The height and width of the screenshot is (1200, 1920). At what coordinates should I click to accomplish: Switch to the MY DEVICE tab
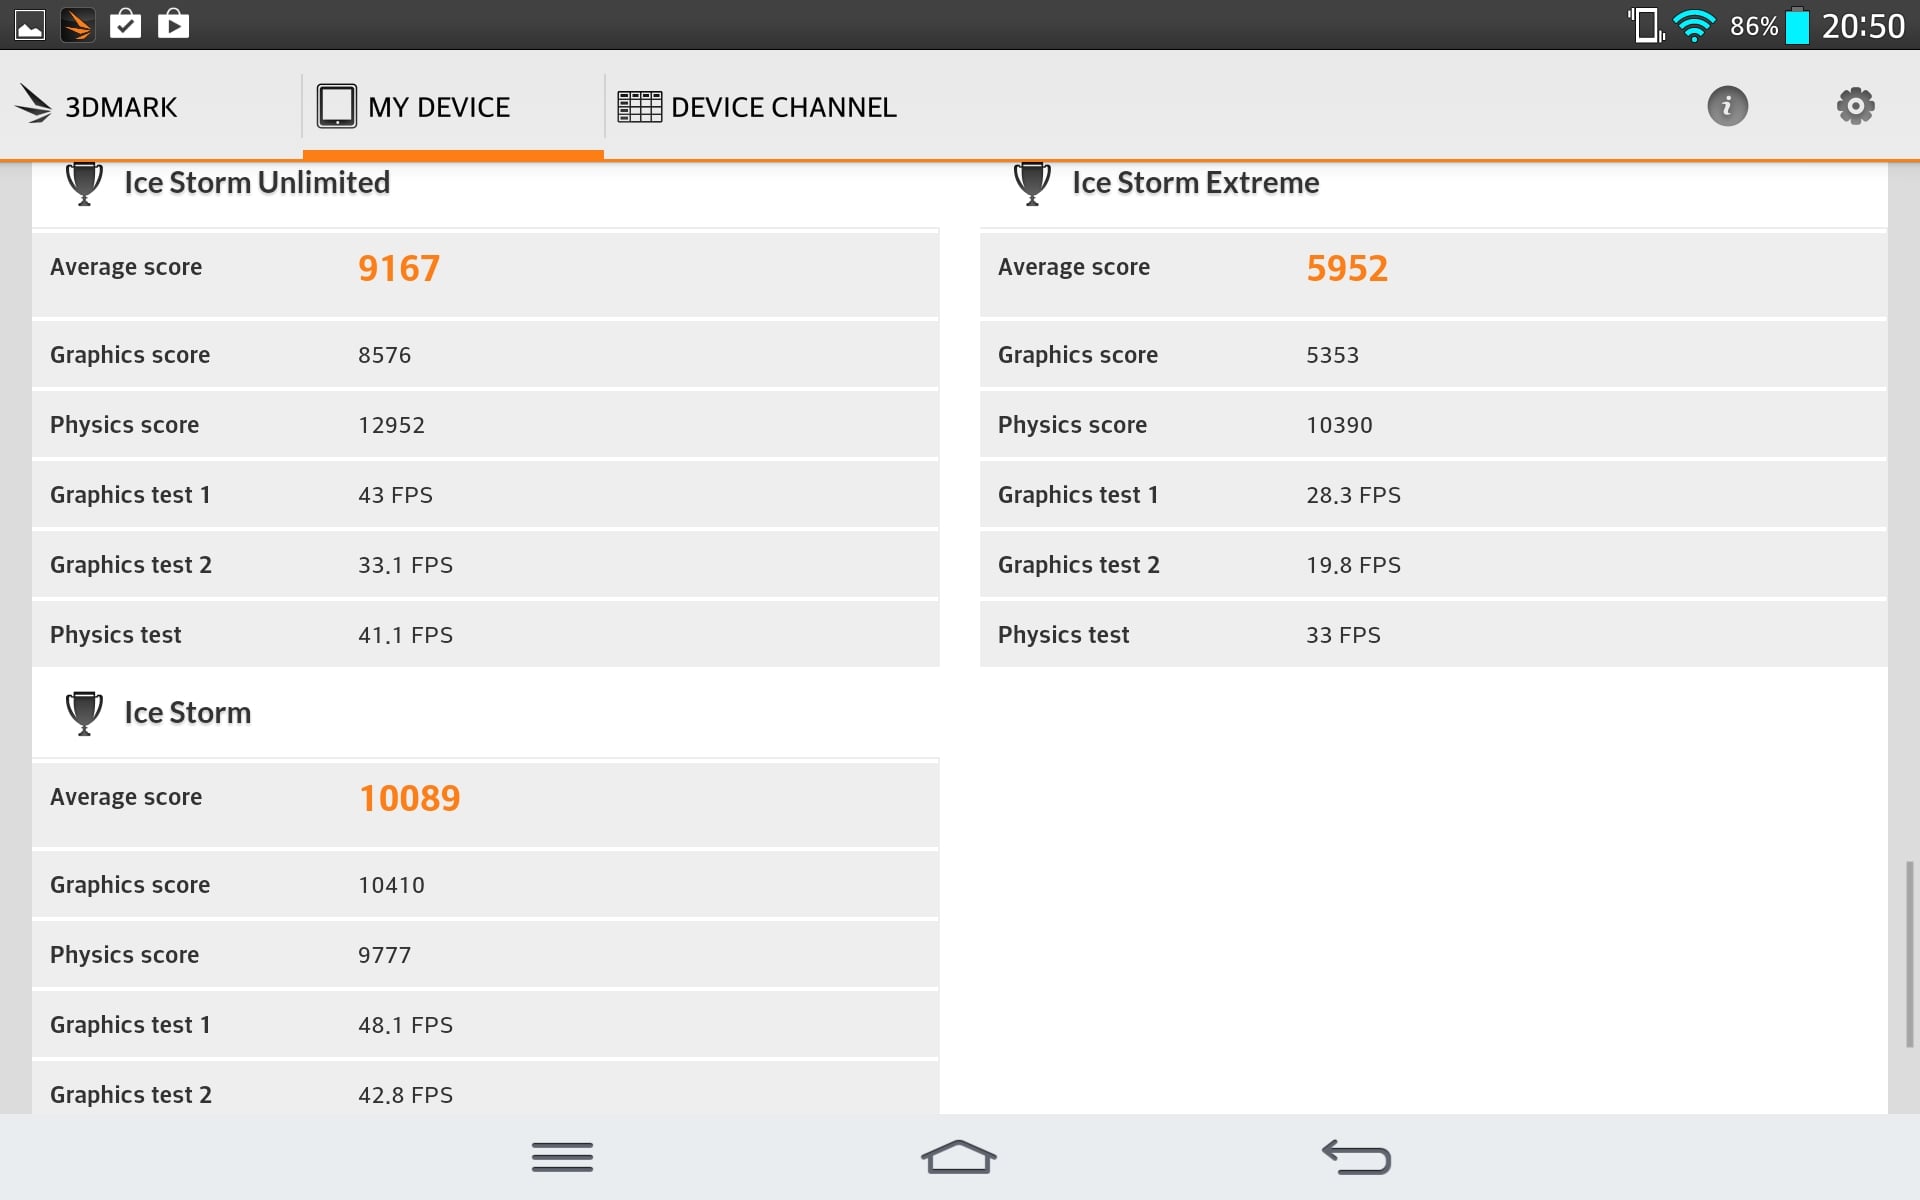[453, 106]
